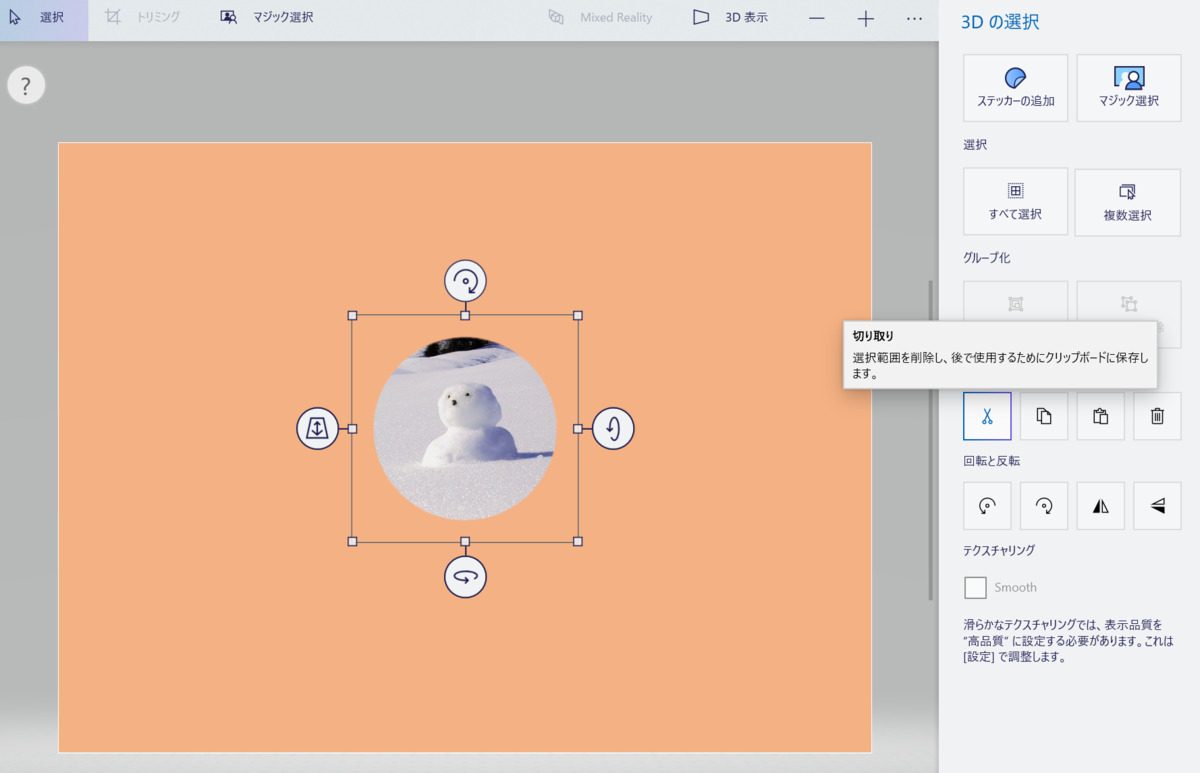Switch to Mixed Reality view
Screen dimensions: 1200x773
tap(601, 17)
